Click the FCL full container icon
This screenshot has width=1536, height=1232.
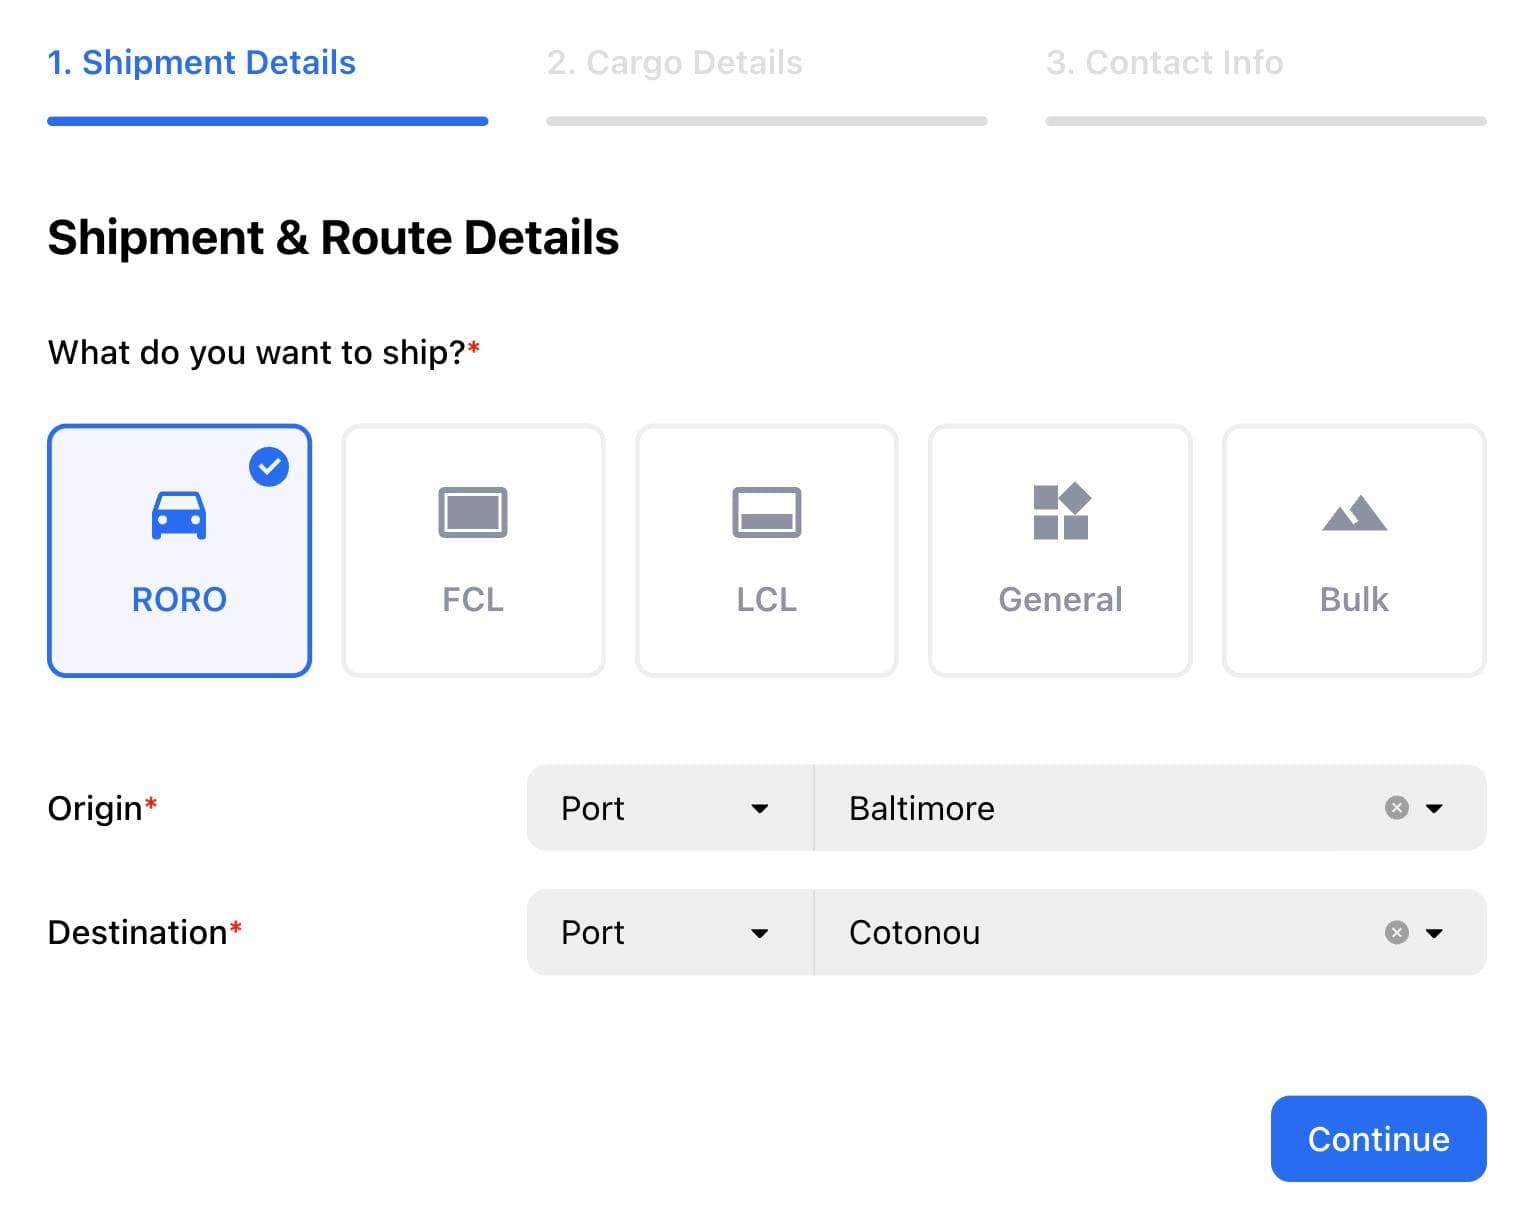[473, 512]
